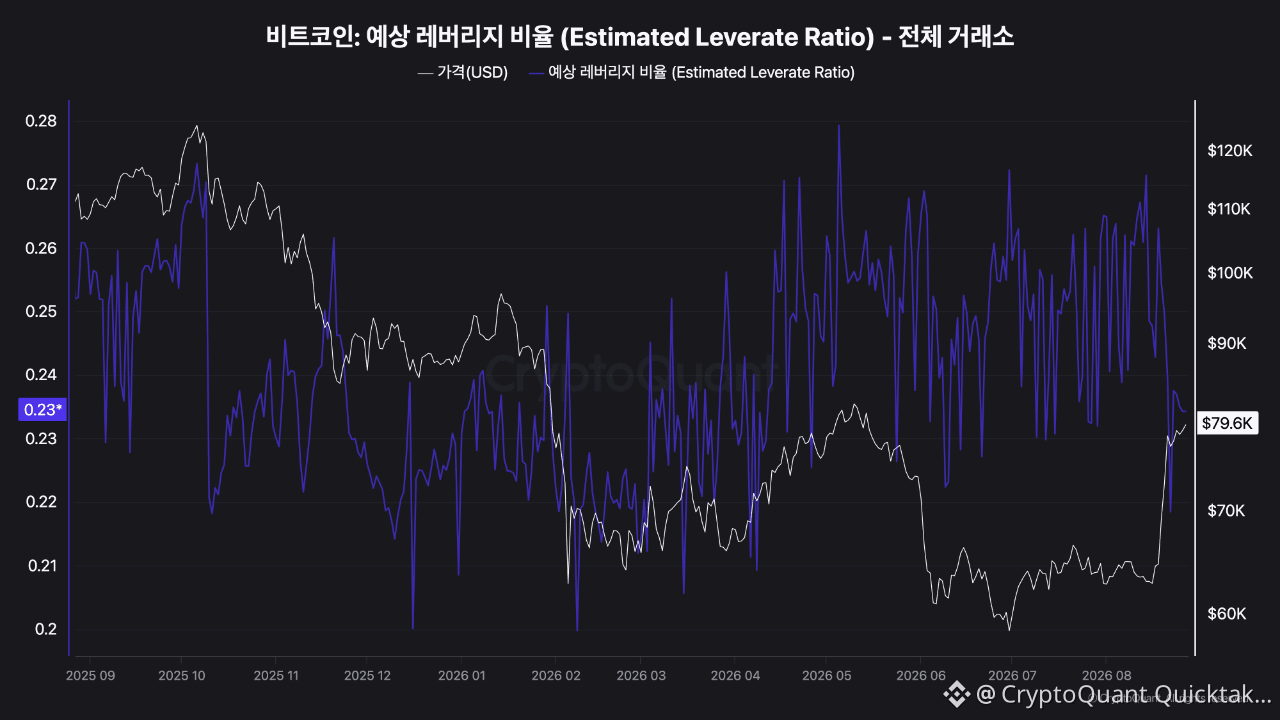
Task: Select the 2025 12 date label
Action: pyautogui.click(x=367, y=676)
